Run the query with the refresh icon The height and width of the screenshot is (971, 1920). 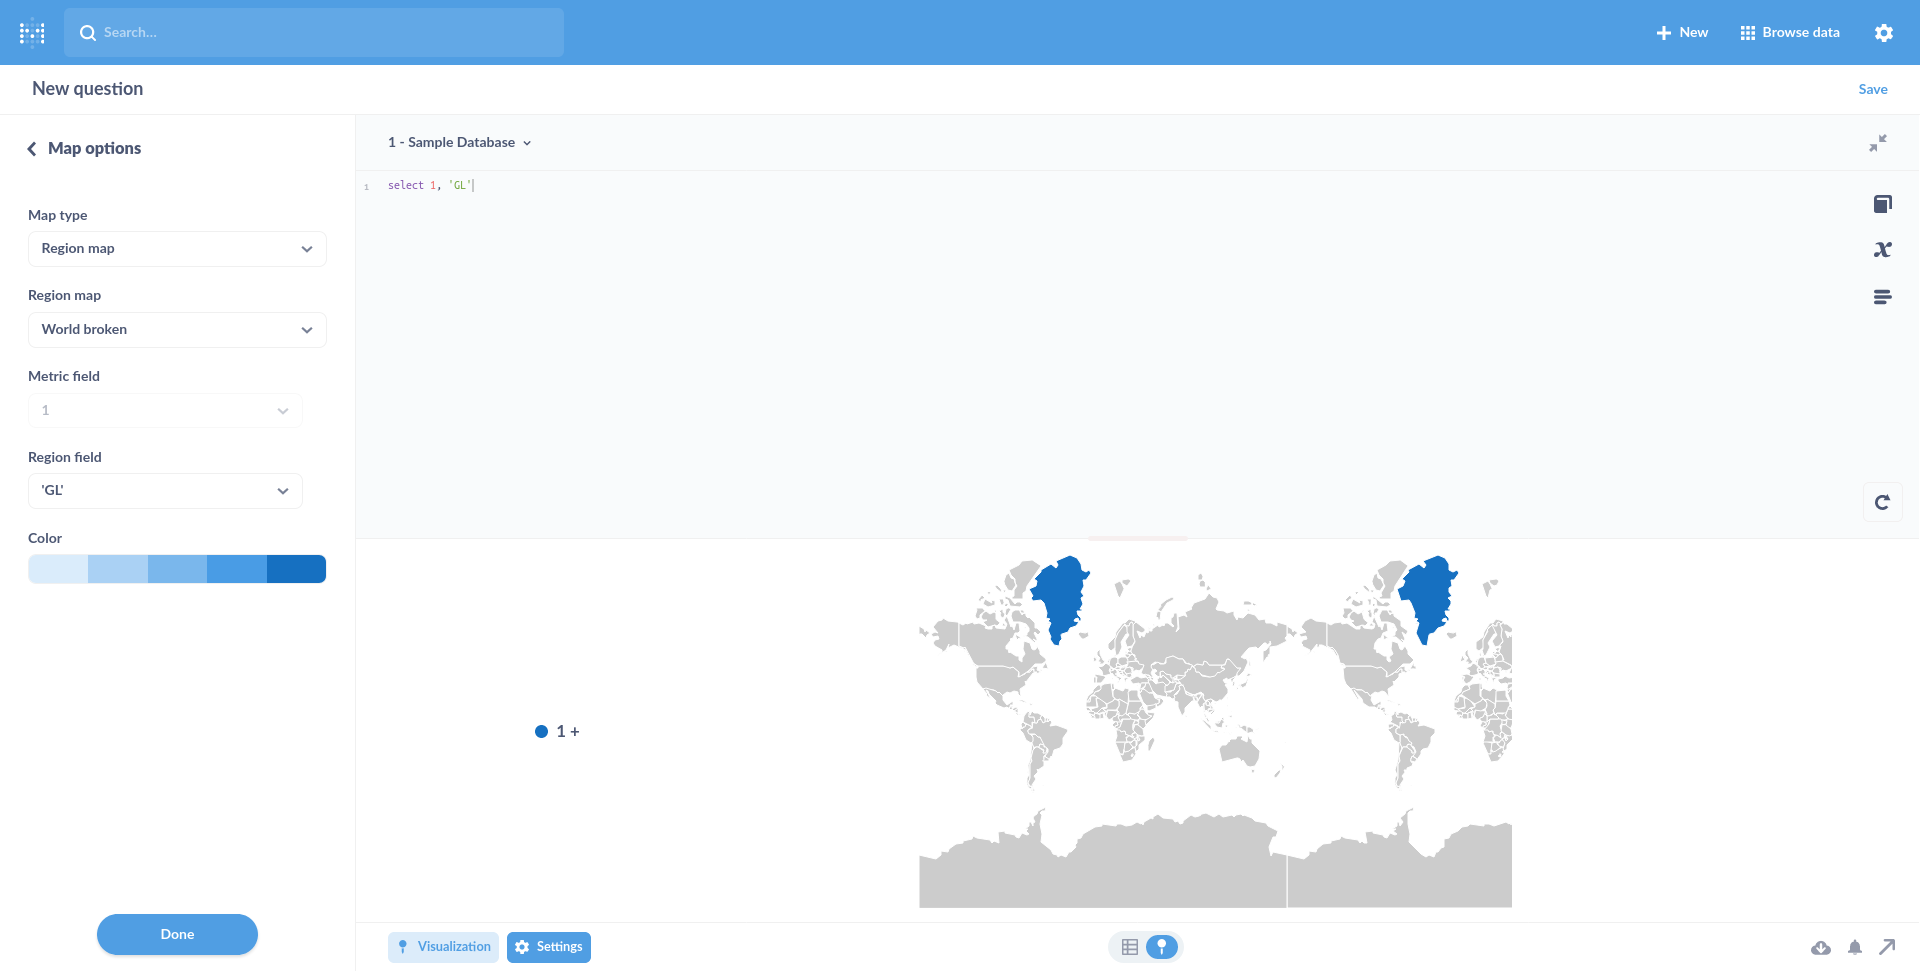click(1884, 501)
